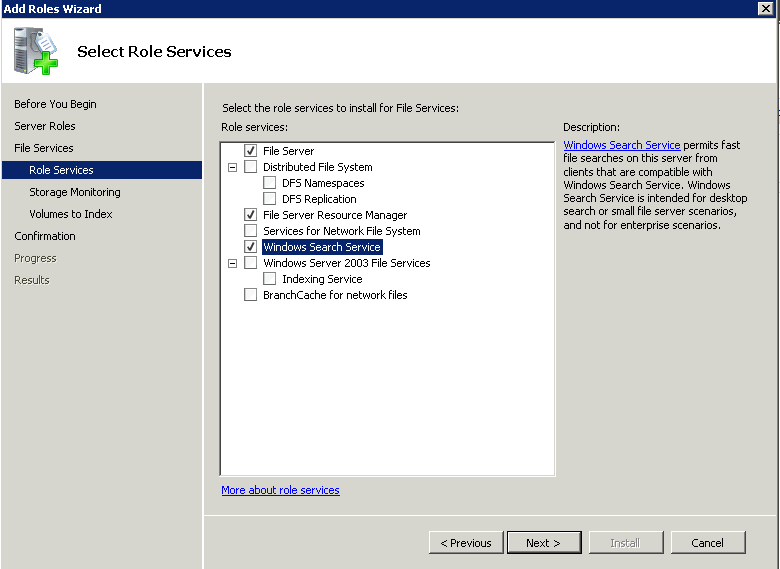Select the DFS Namespaces row

pos(323,183)
